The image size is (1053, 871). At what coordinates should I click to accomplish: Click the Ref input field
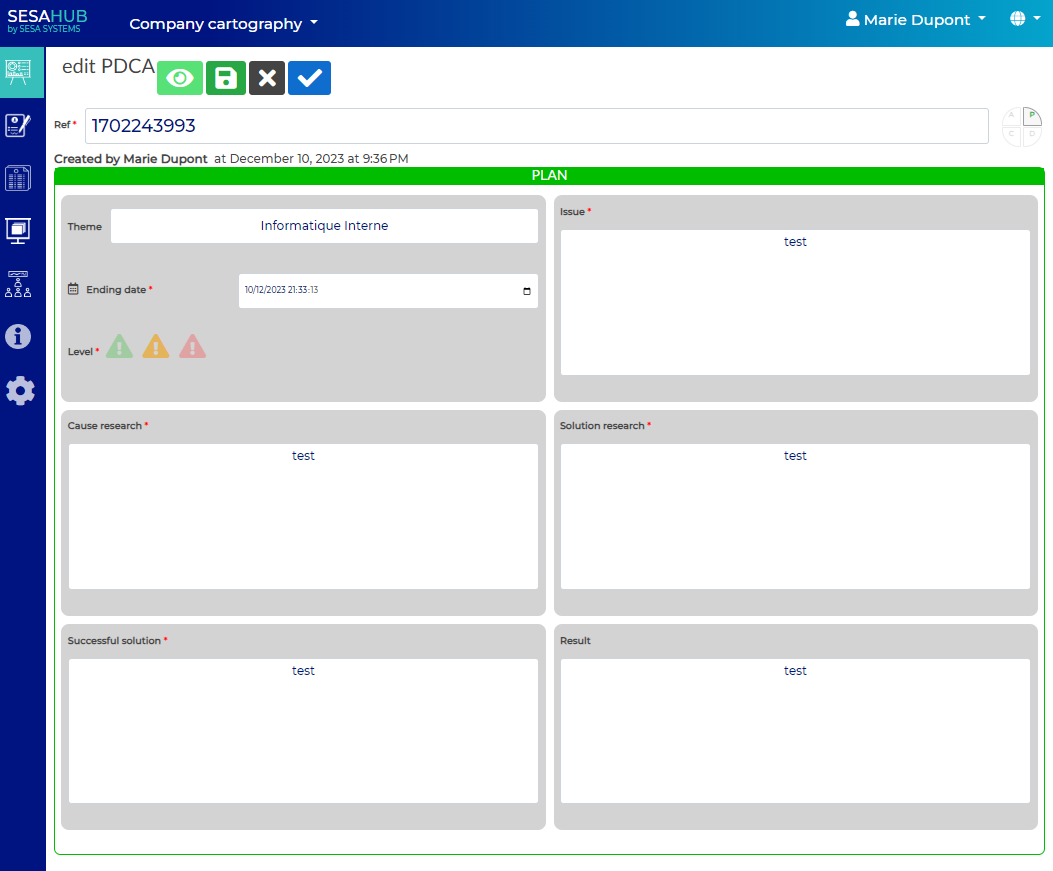click(x=536, y=126)
